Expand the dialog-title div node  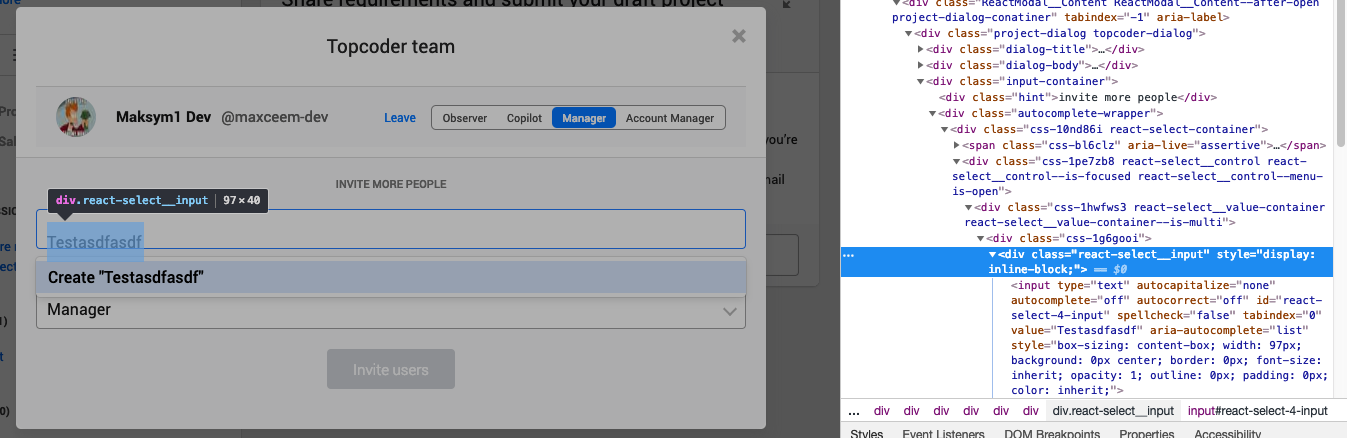pos(921,49)
